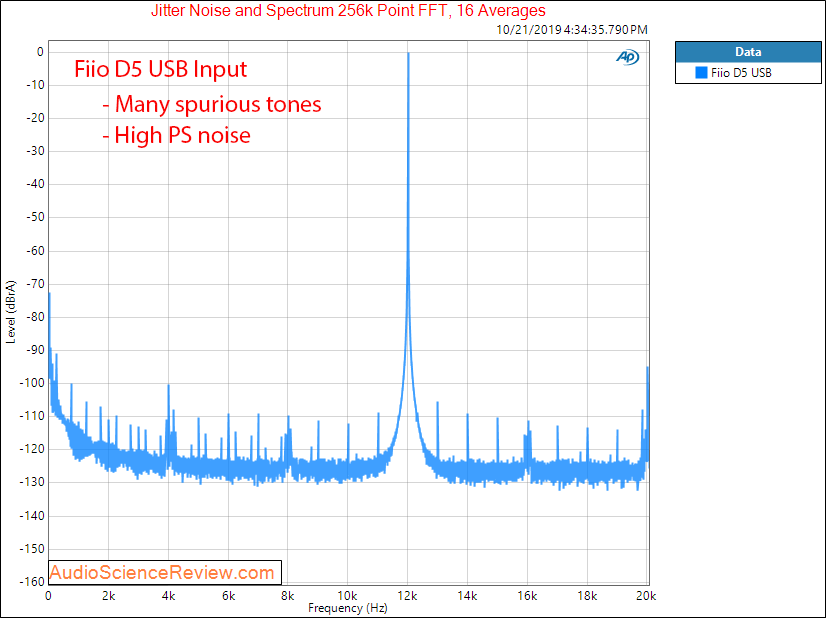This screenshot has width=826, height=618.
Task: Click the 20k frequency axis tick label
Action: coord(646,596)
